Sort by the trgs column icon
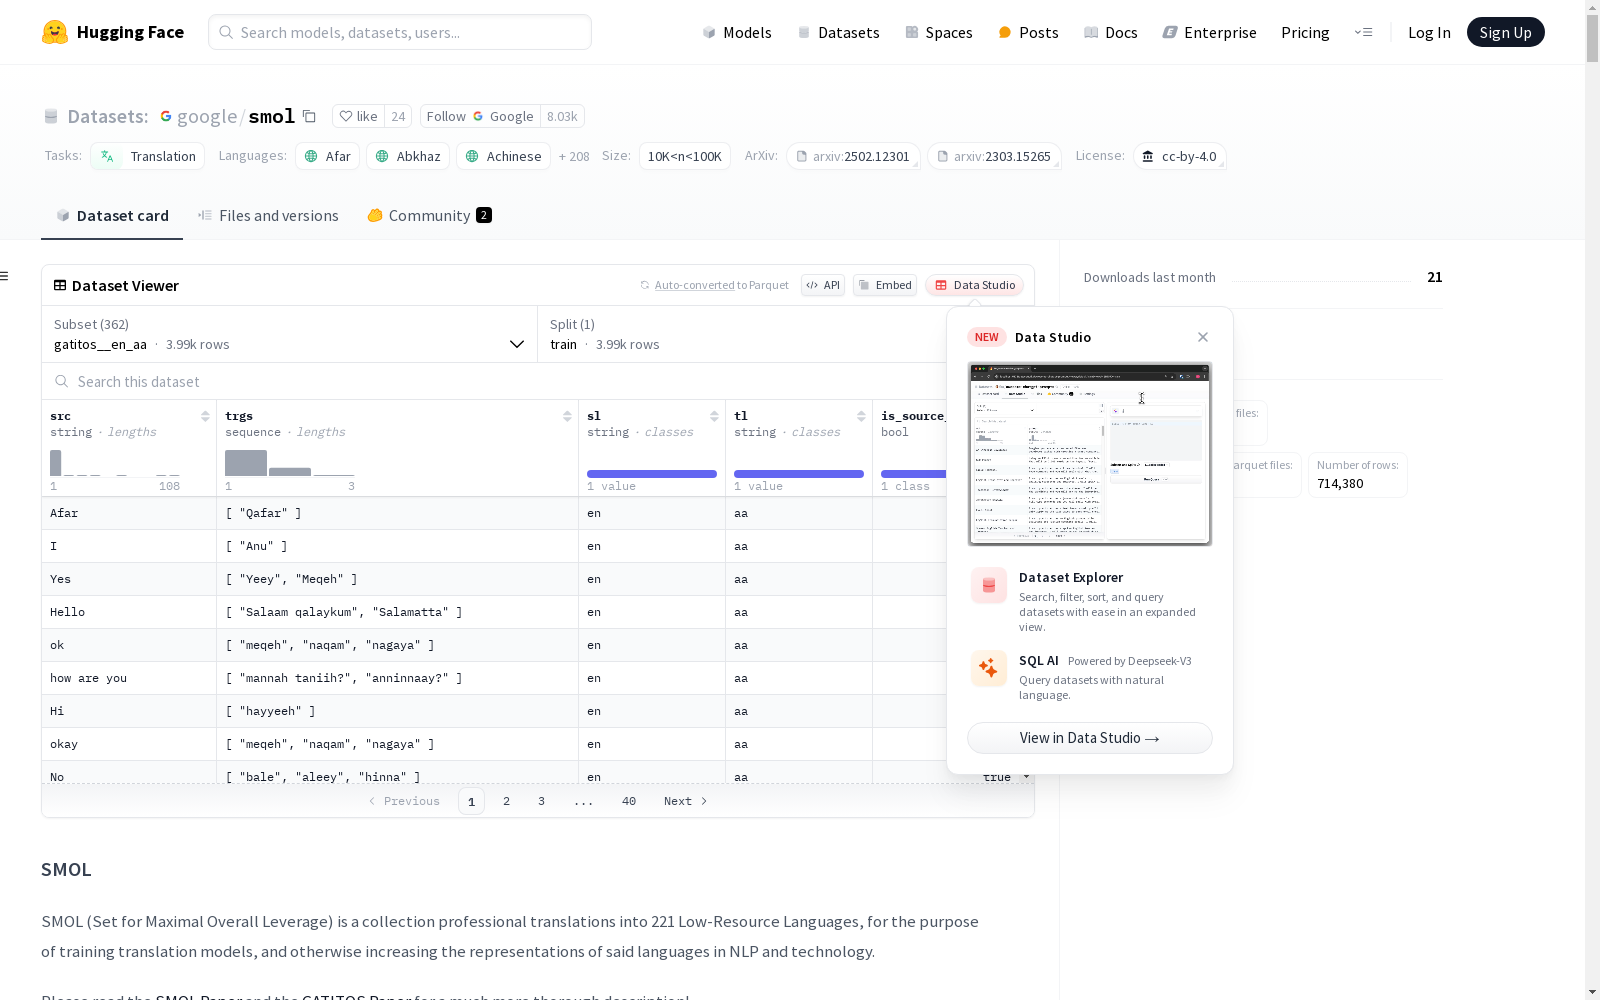 tap(567, 416)
